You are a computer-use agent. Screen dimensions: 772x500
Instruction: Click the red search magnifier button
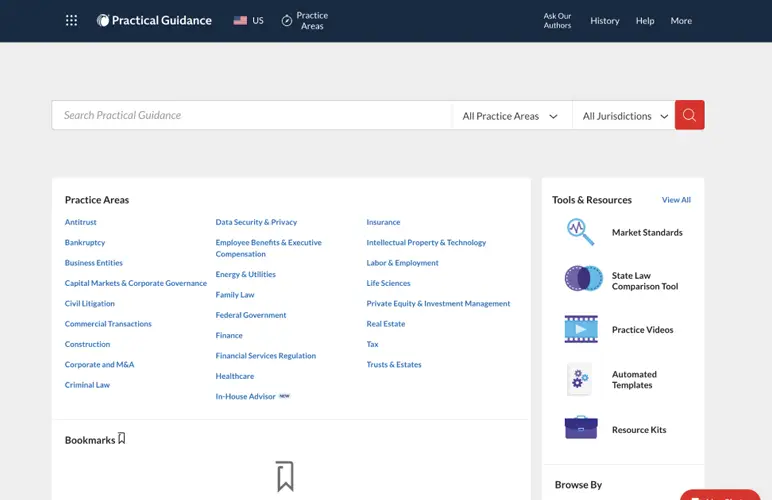coord(689,115)
